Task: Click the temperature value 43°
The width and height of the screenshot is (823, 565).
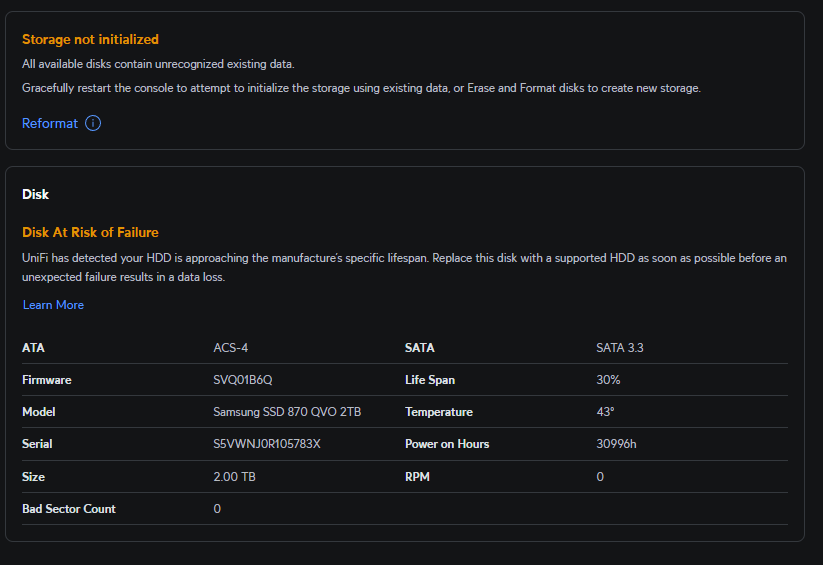Action: [605, 412]
